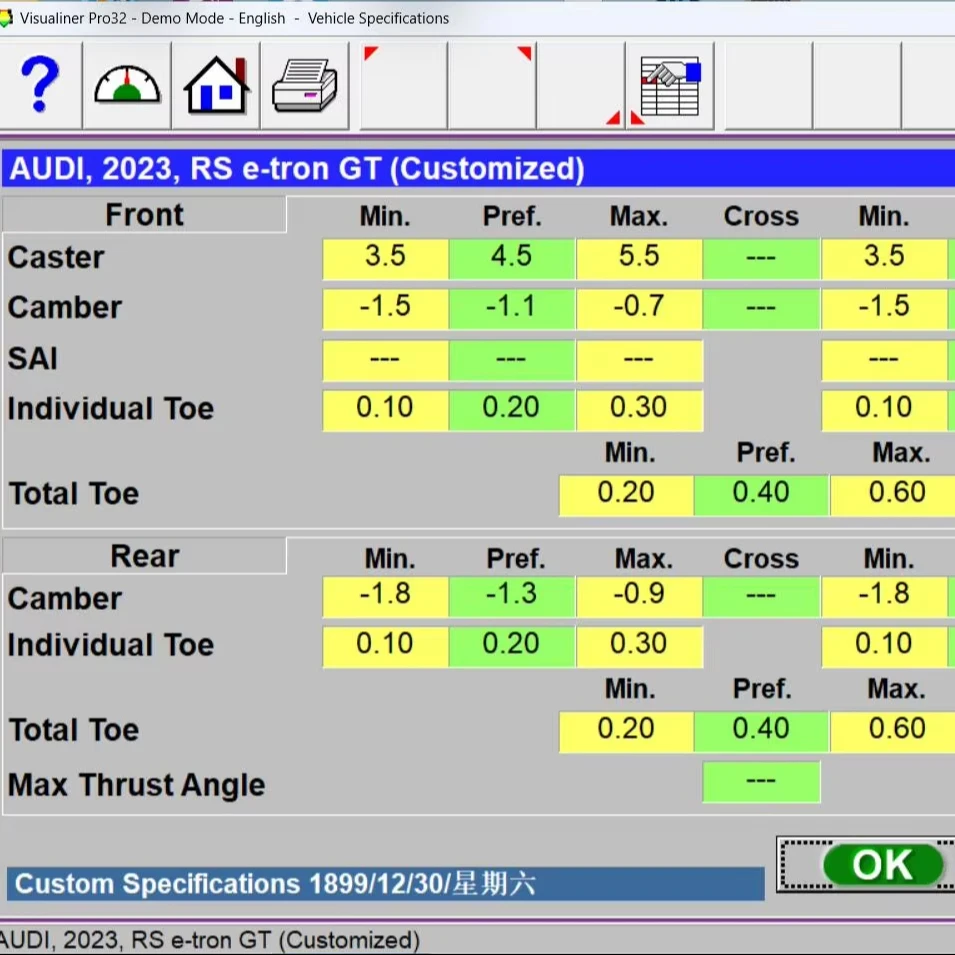Open Help using the question mark icon
This screenshot has height=955, width=955.
click(x=41, y=85)
